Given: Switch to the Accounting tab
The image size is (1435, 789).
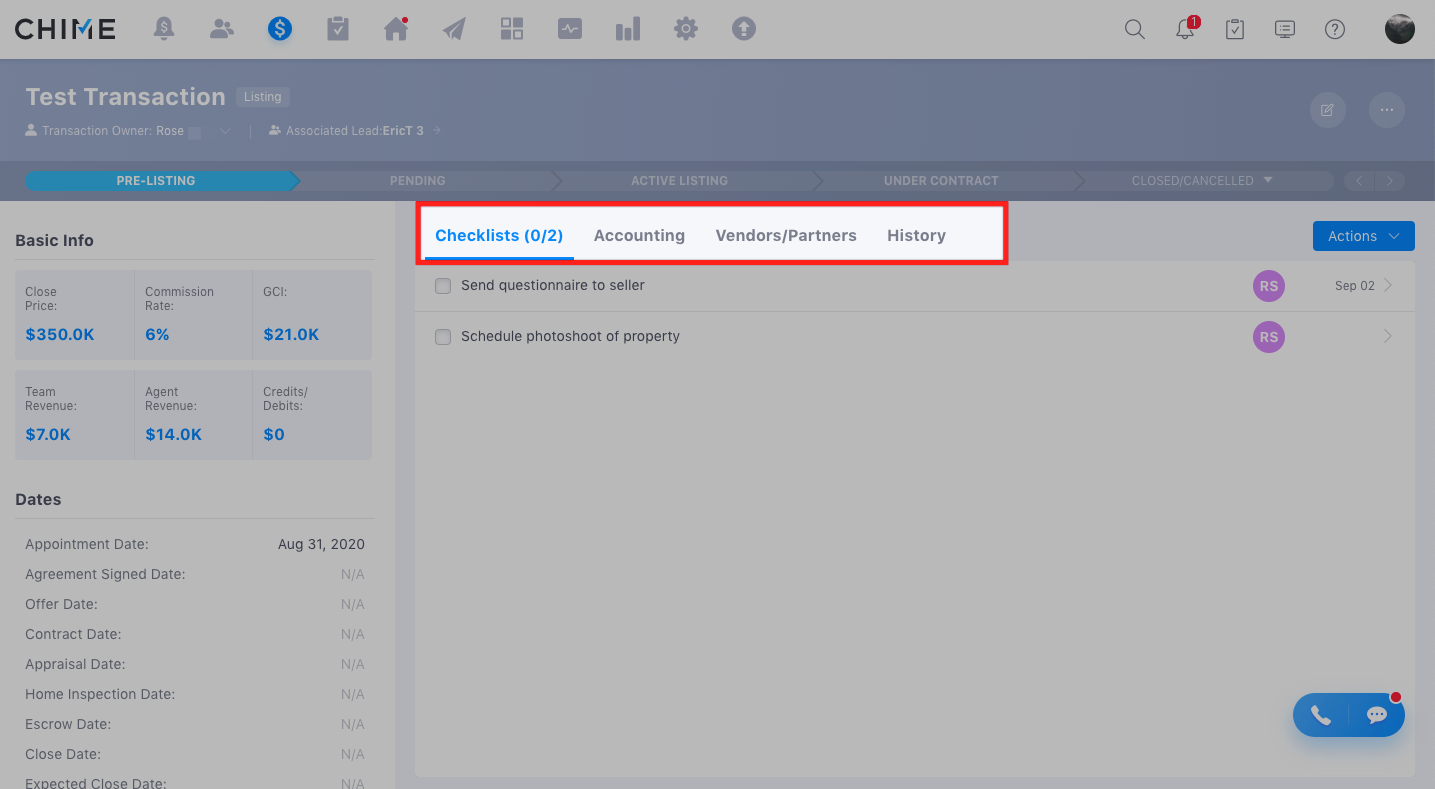Looking at the screenshot, I should 639,236.
